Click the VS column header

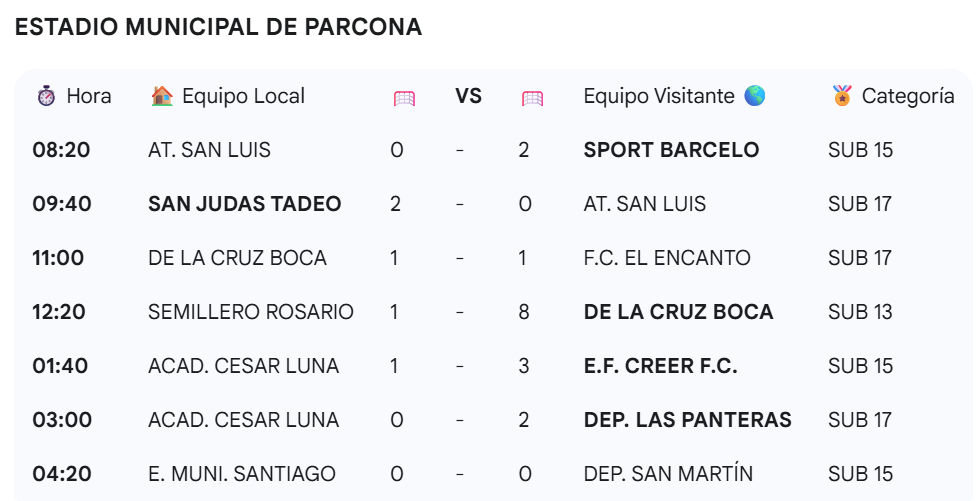(x=468, y=96)
